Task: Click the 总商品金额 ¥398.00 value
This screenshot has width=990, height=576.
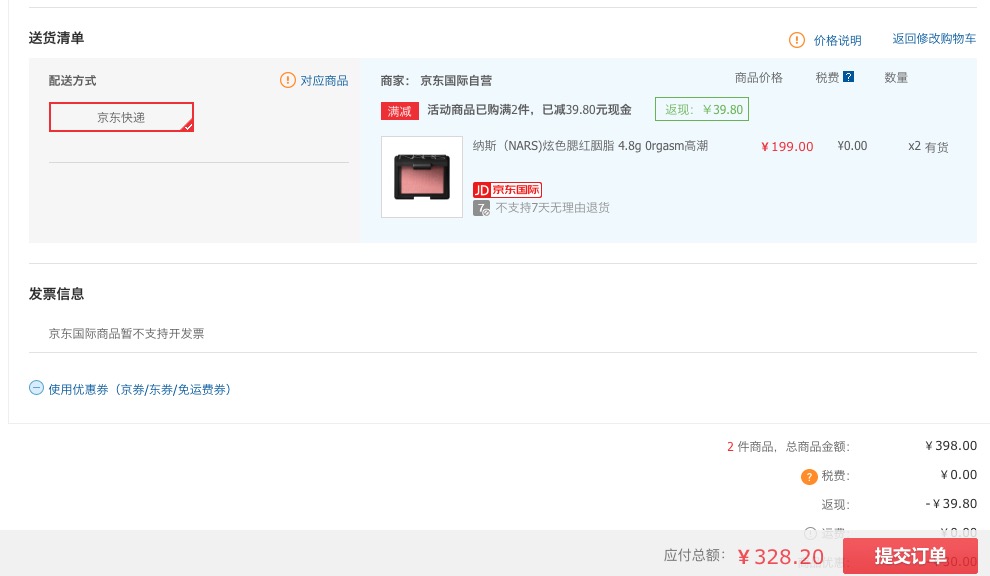Action: tap(951, 446)
